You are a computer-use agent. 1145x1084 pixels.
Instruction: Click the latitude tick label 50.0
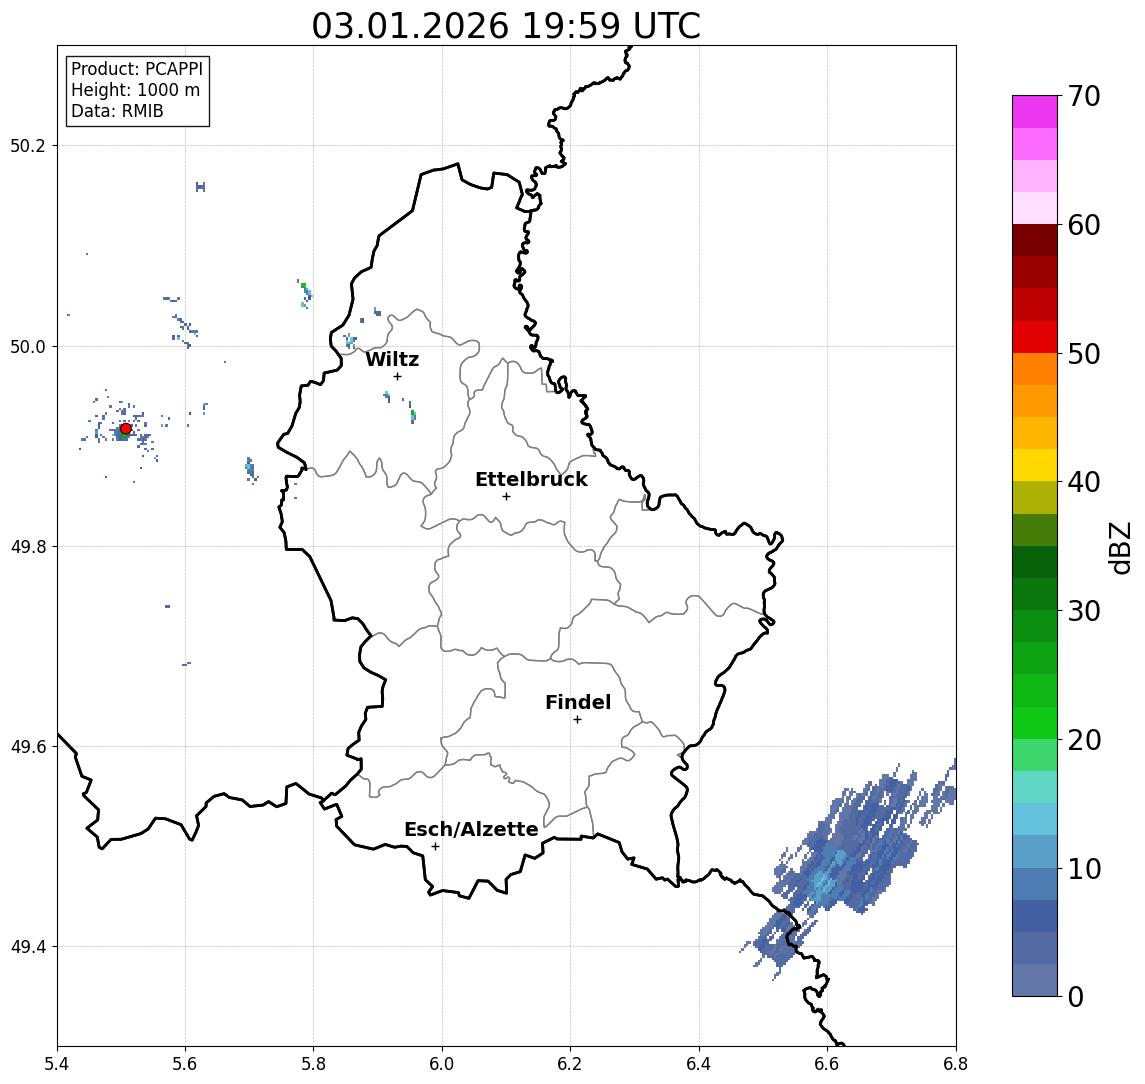[x=28, y=346]
